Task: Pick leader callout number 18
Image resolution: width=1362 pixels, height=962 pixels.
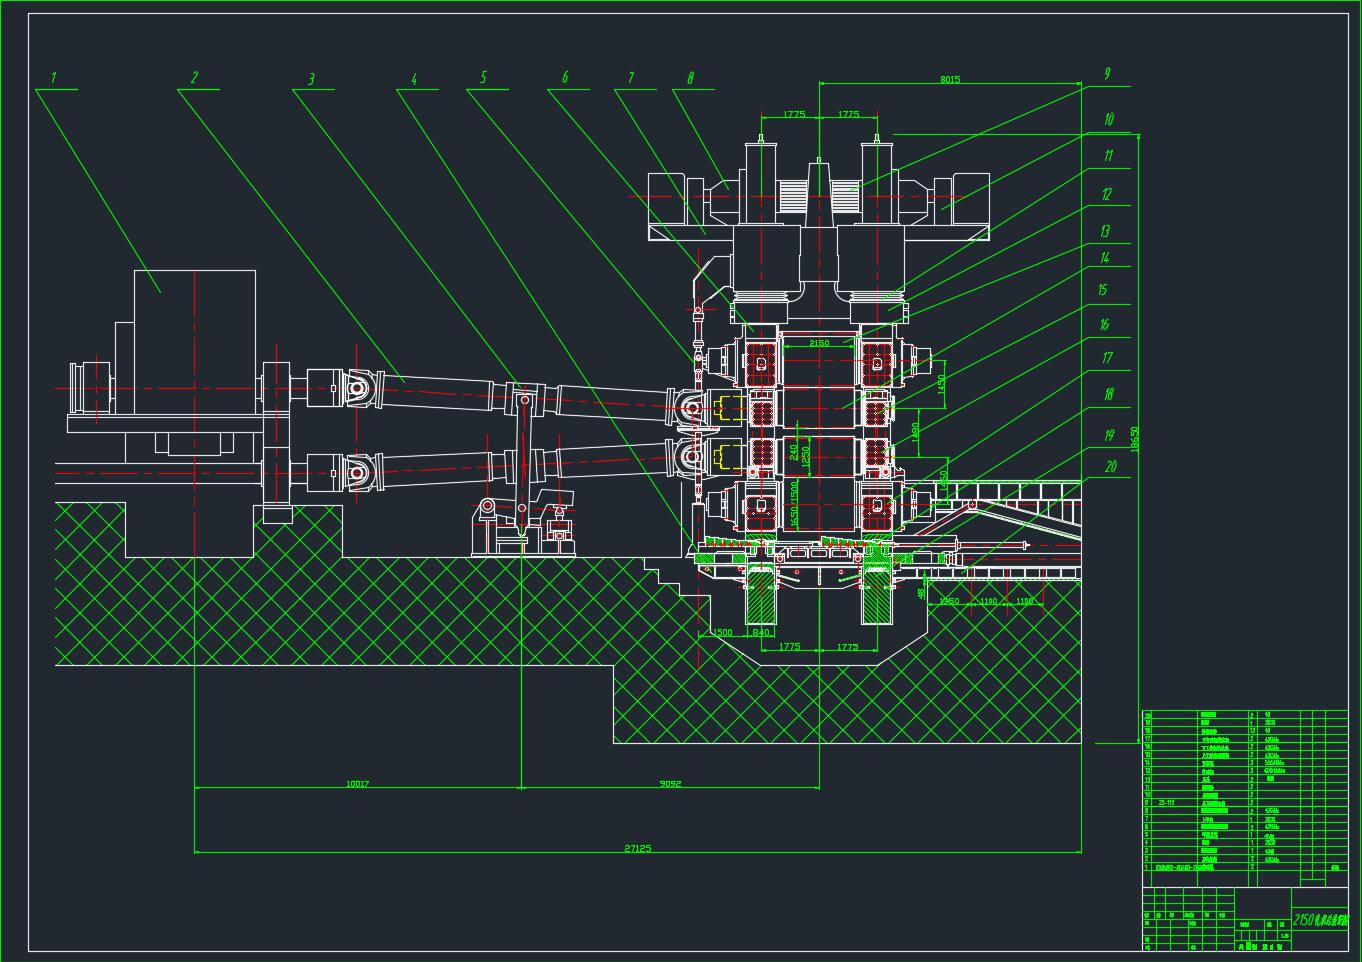Action: (1108, 394)
